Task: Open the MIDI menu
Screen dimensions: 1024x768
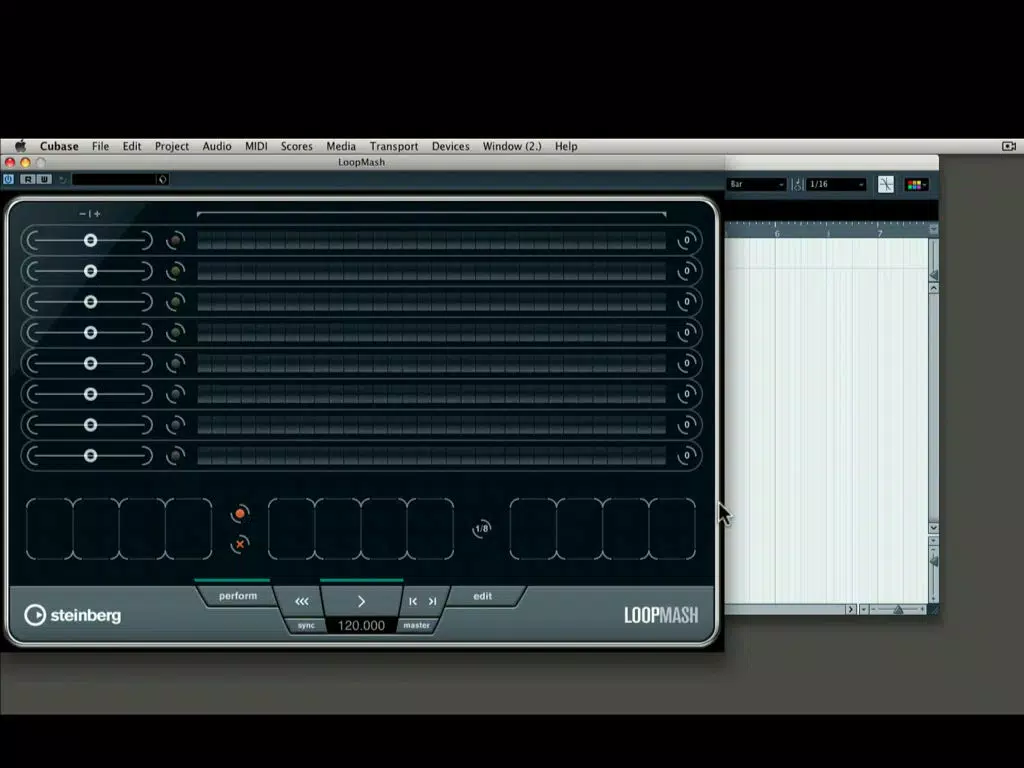Action: 256,146
